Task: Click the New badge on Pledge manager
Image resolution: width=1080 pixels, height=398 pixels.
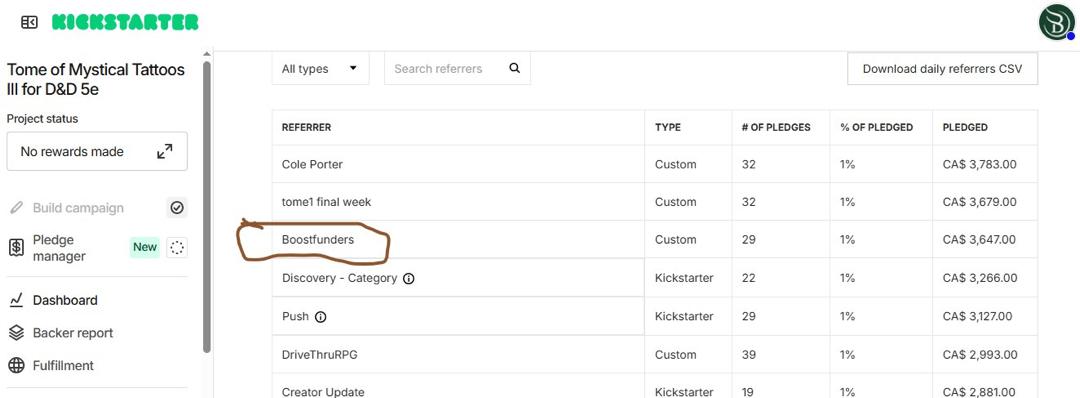Action: tap(145, 247)
